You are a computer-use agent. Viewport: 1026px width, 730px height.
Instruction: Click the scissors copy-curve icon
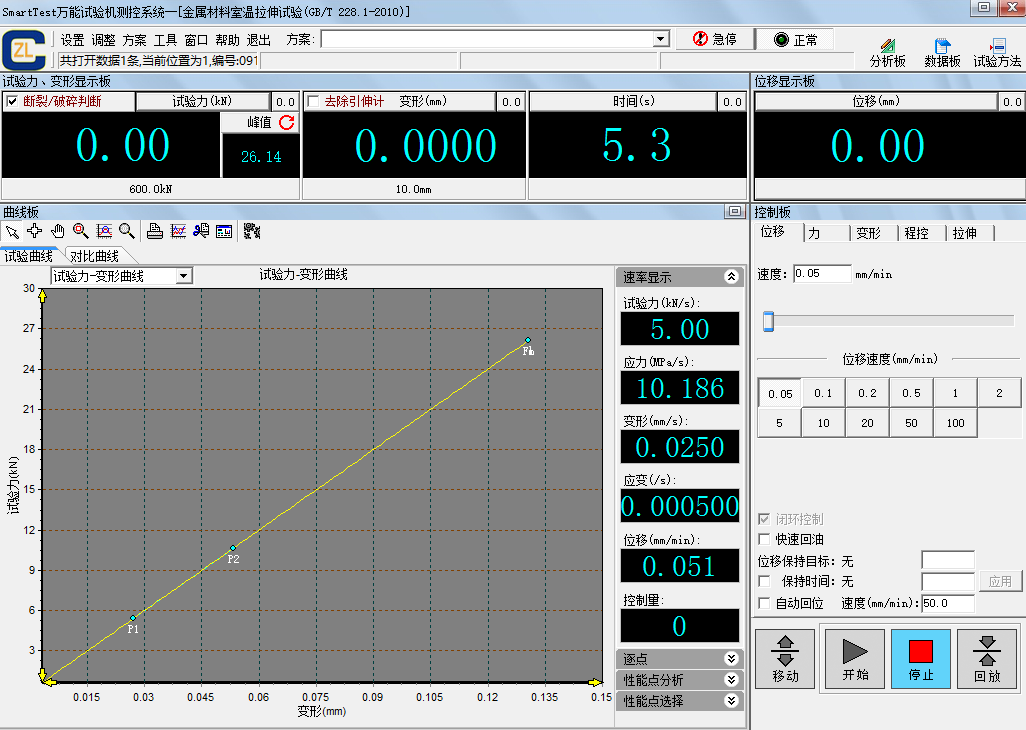[x=201, y=231]
